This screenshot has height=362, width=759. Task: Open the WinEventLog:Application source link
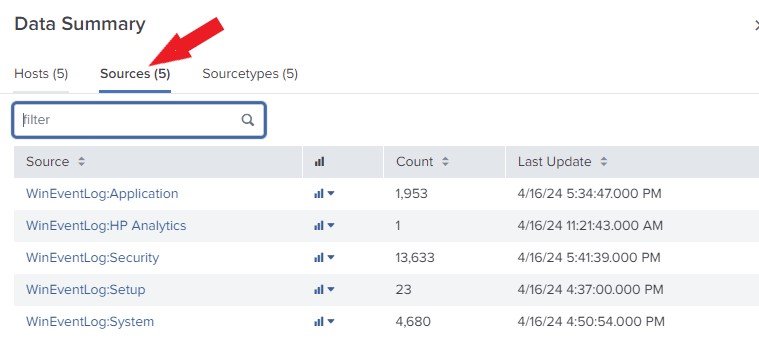click(x=102, y=194)
